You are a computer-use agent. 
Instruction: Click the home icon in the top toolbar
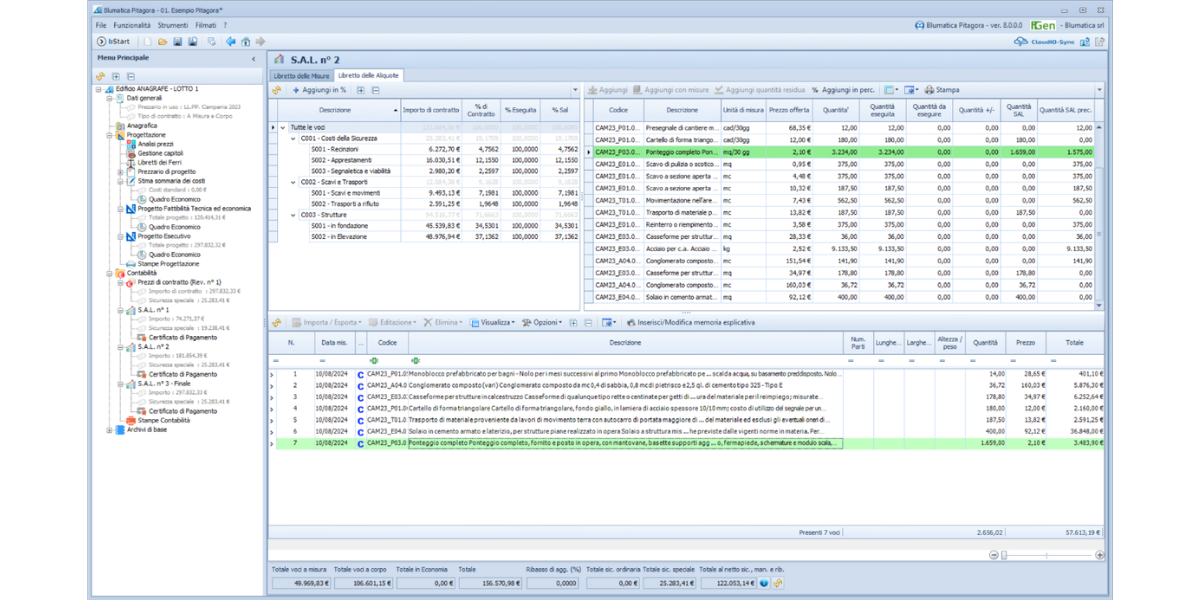coord(246,42)
